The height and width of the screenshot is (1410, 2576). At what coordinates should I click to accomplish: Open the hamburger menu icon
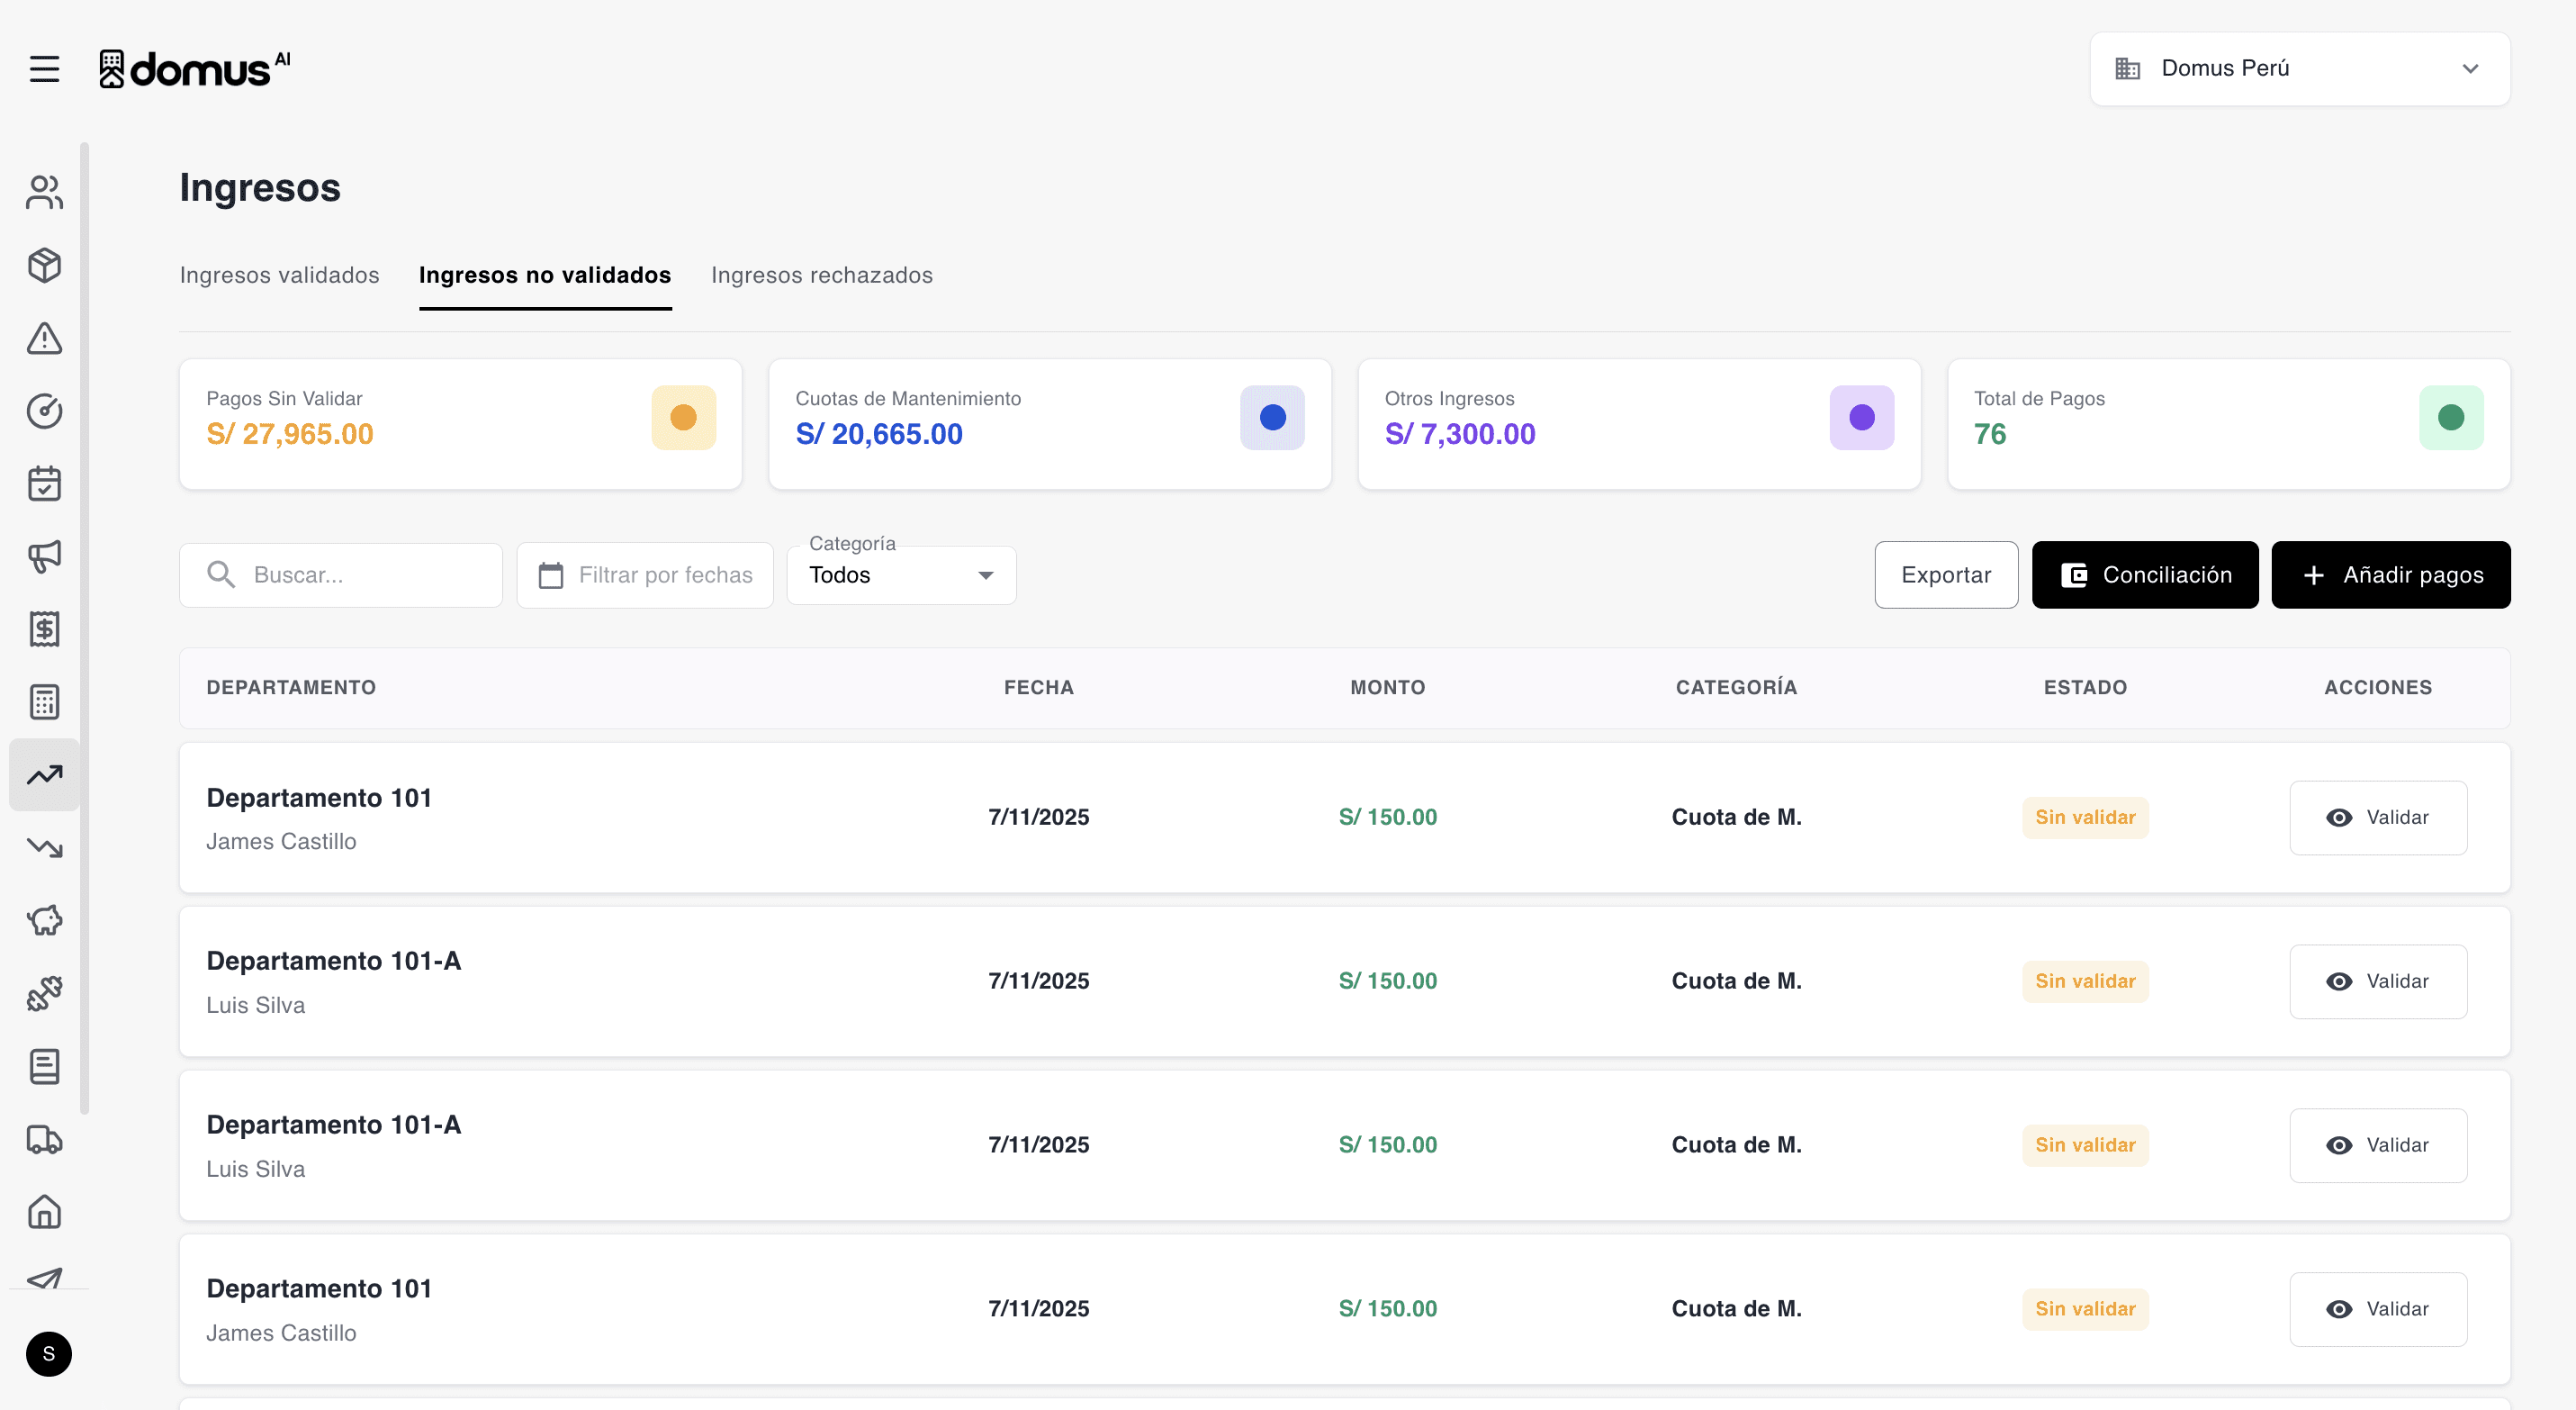click(44, 69)
